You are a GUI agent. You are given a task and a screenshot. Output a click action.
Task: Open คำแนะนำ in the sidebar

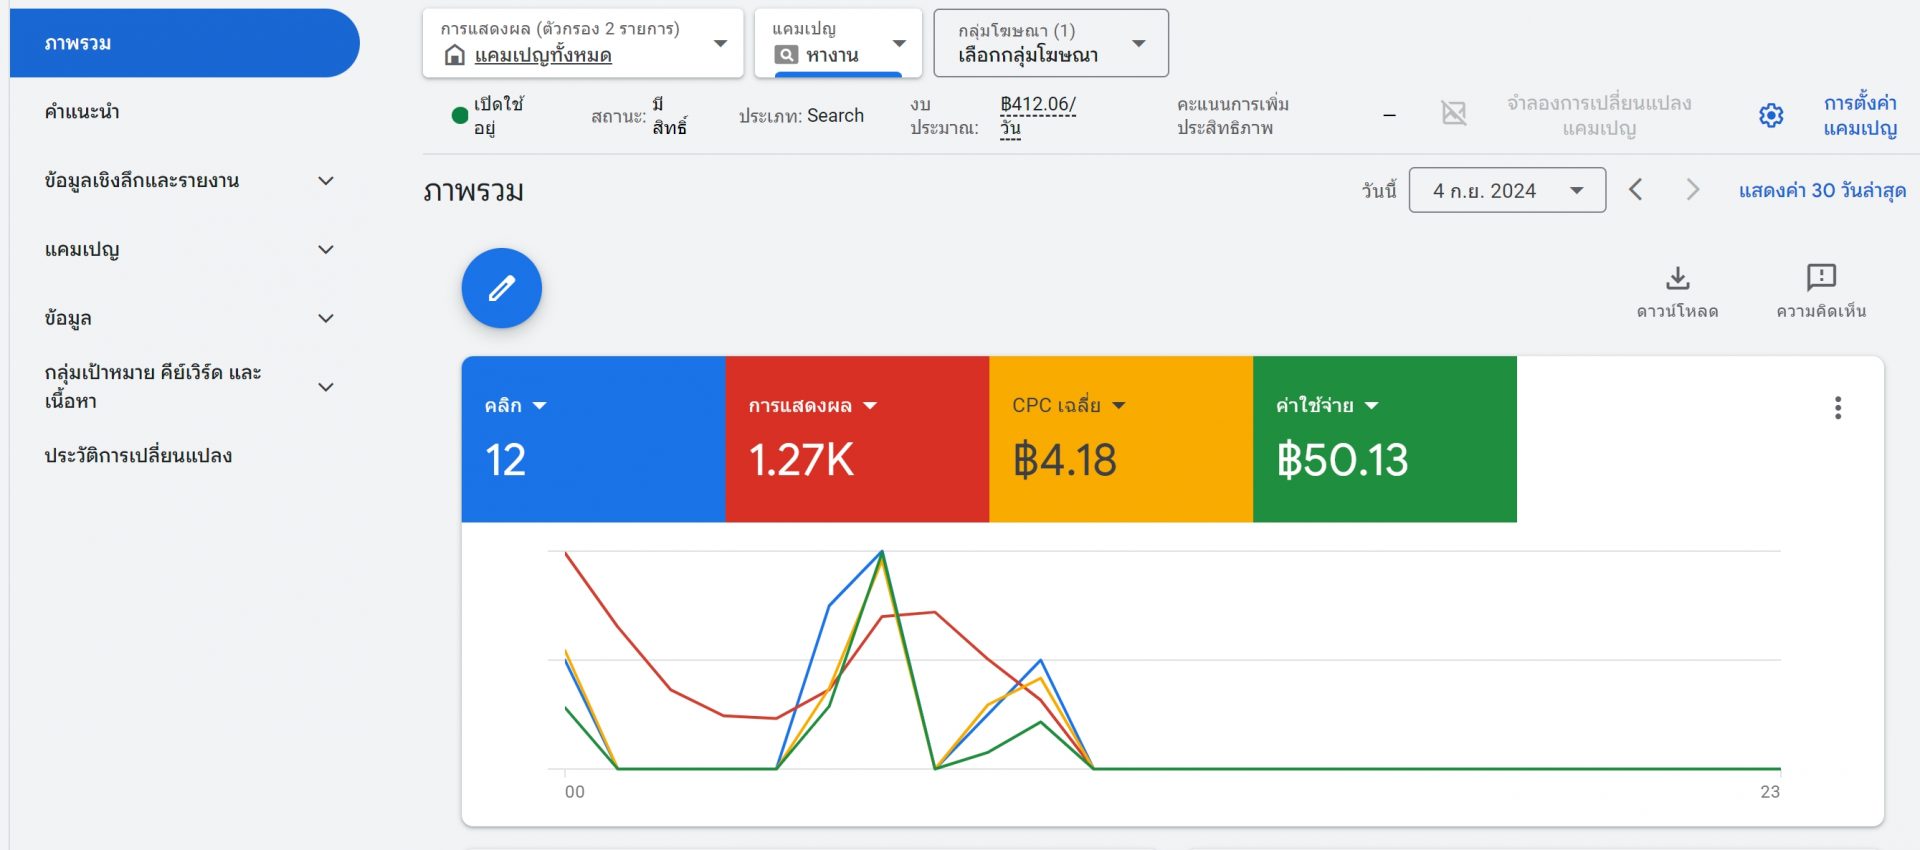(82, 112)
